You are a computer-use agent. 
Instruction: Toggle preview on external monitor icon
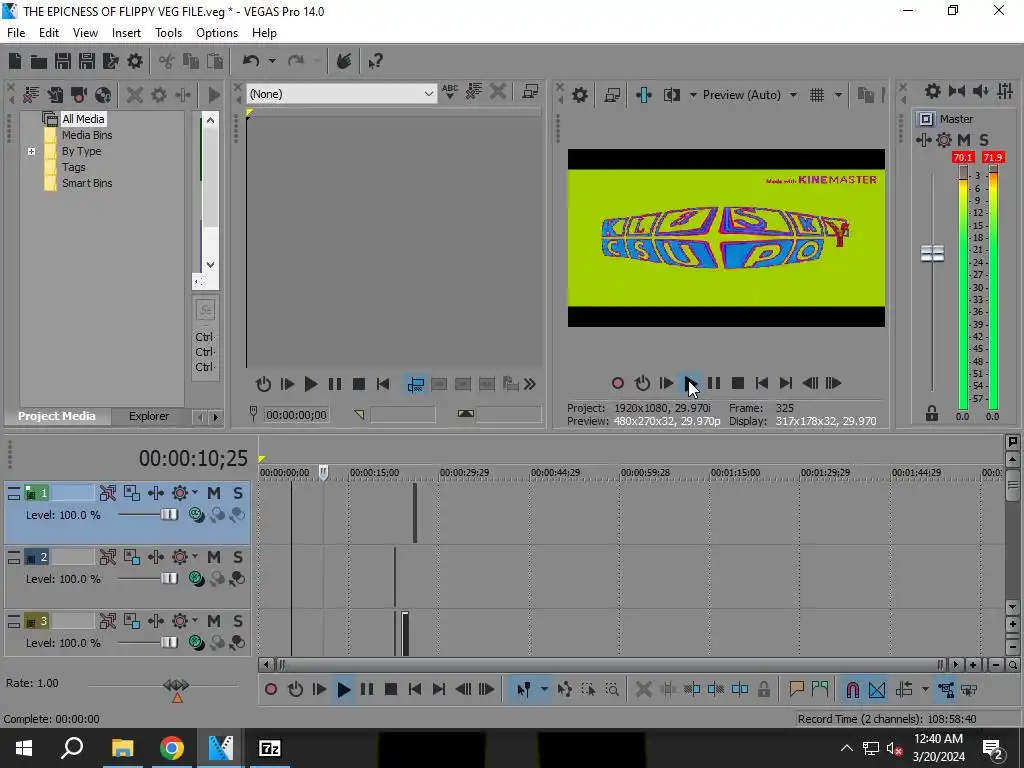pos(612,95)
